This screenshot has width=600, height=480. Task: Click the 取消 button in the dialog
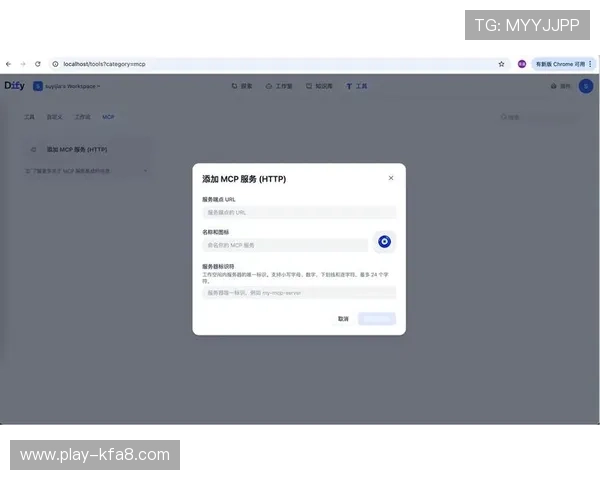pos(343,319)
